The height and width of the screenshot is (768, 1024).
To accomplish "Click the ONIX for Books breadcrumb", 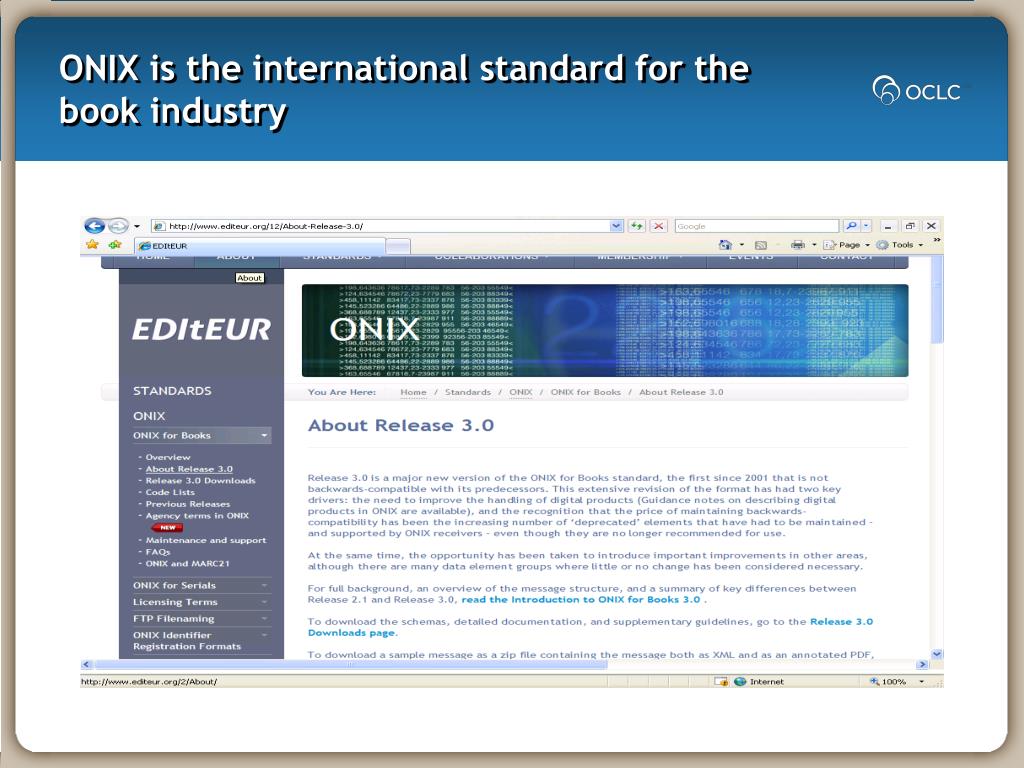I will [x=585, y=392].
